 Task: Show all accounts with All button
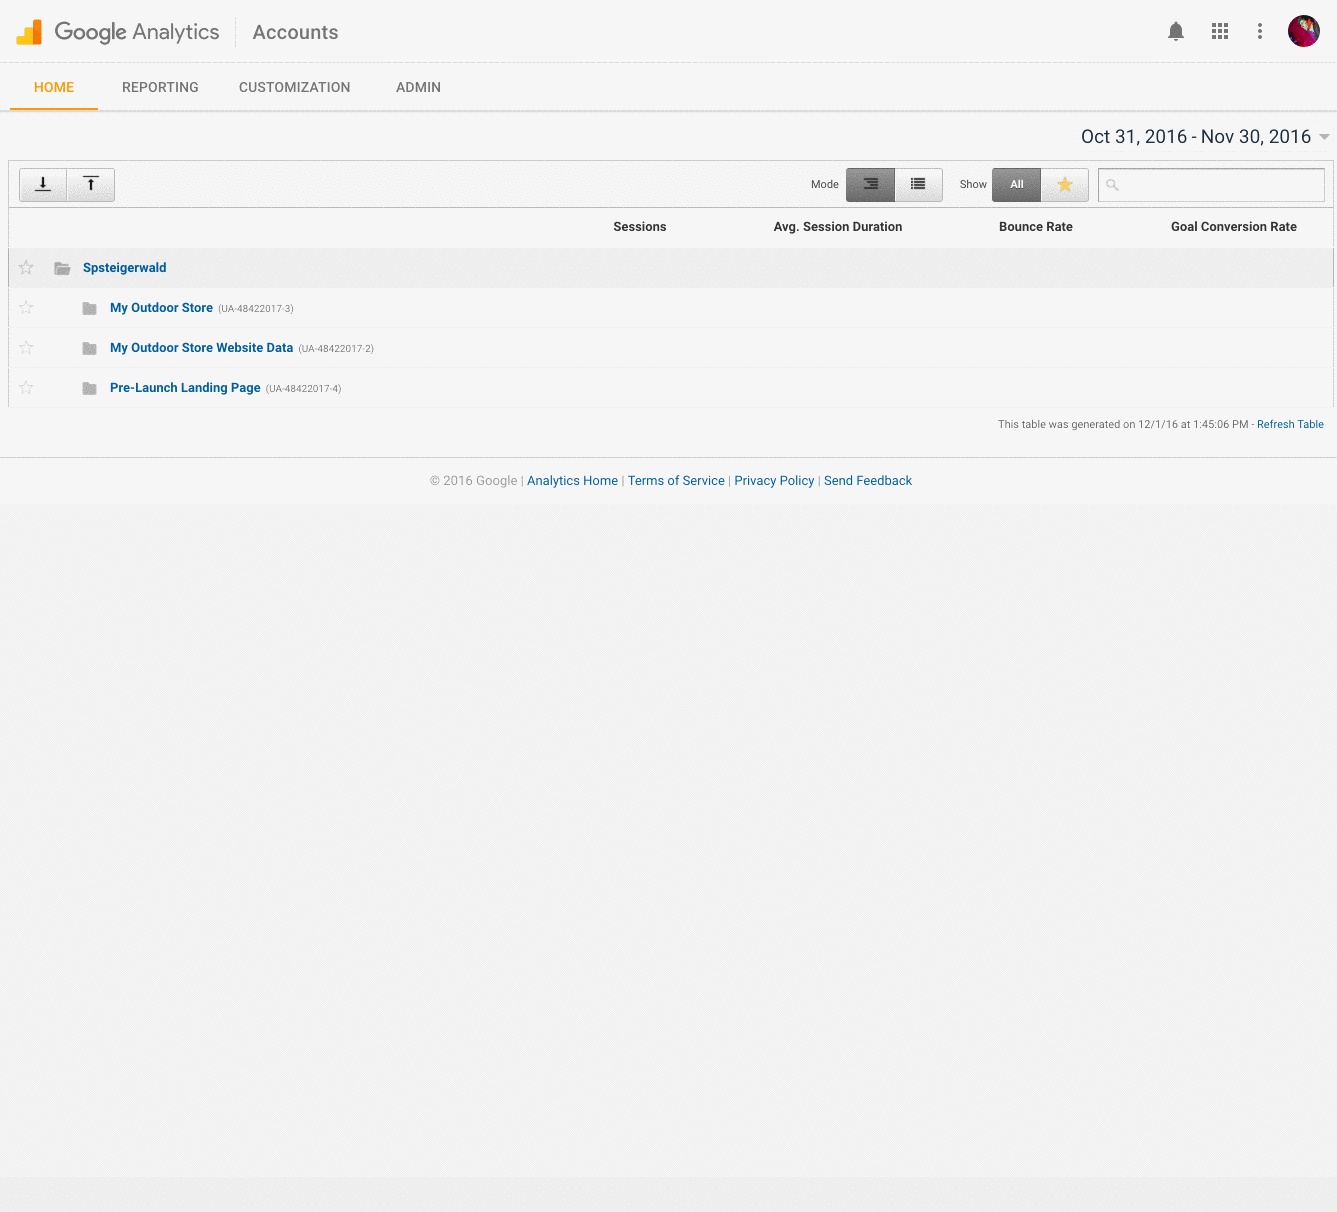pos(1016,184)
